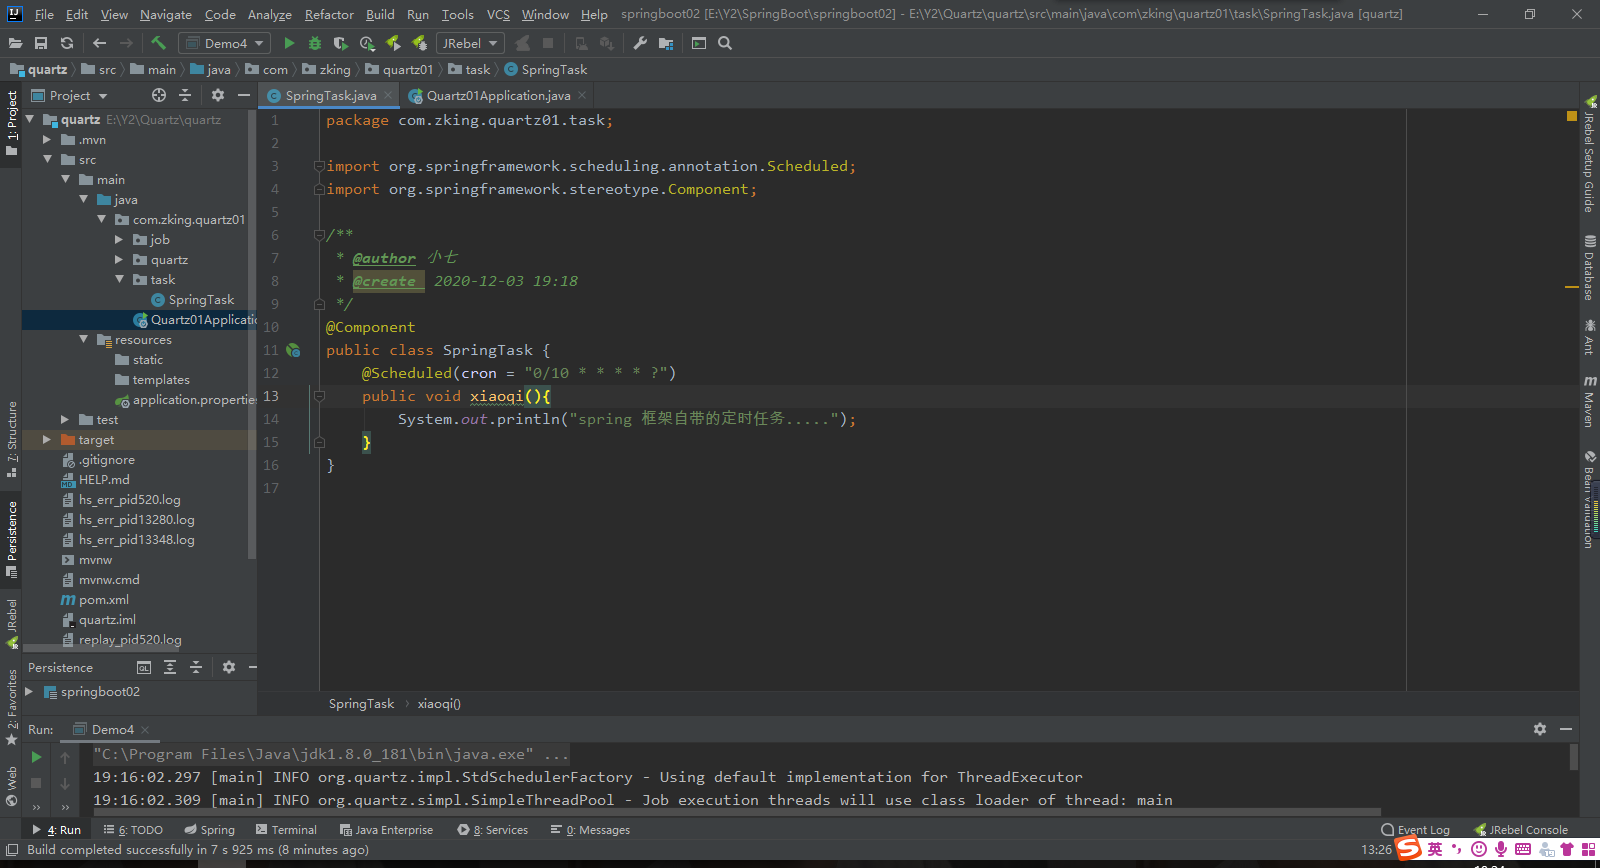This screenshot has height=868, width=1600.
Task: Build the project with the hammer icon
Action: [158, 43]
